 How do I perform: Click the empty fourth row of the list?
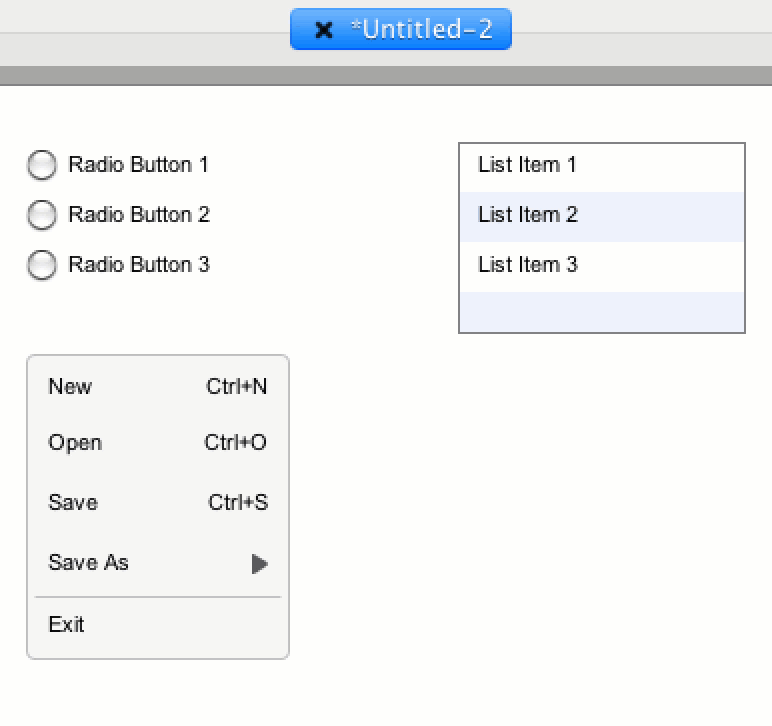click(x=601, y=311)
